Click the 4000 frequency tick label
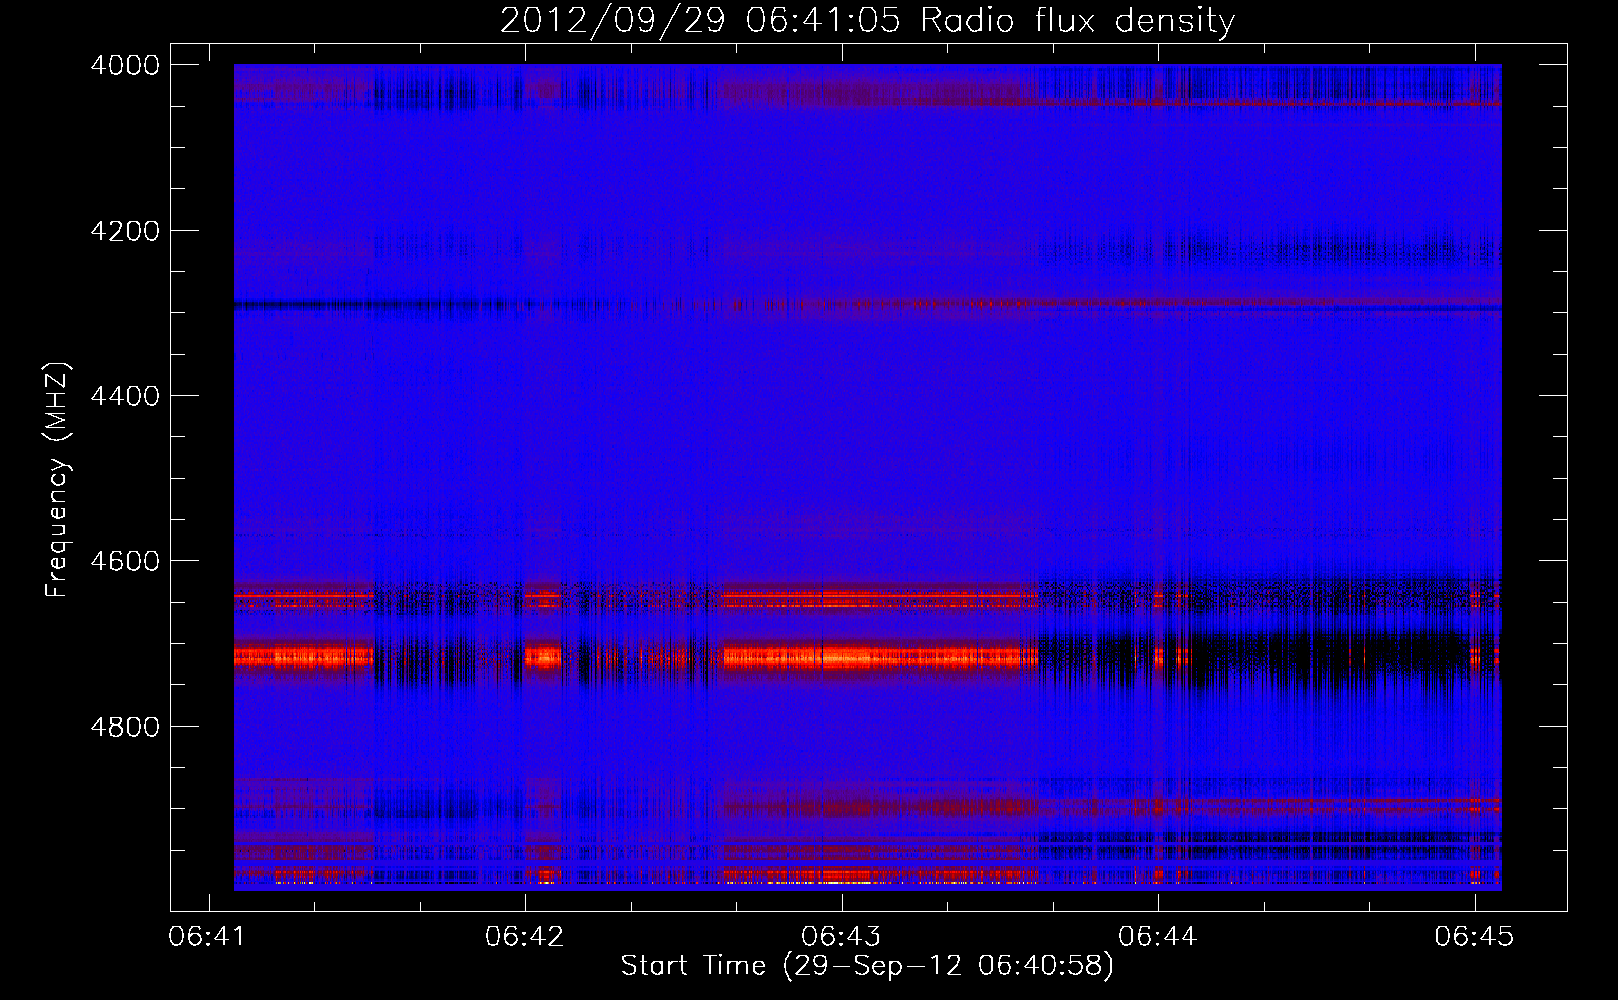This screenshot has height=1000, width=1618. (x=125, y=65)
